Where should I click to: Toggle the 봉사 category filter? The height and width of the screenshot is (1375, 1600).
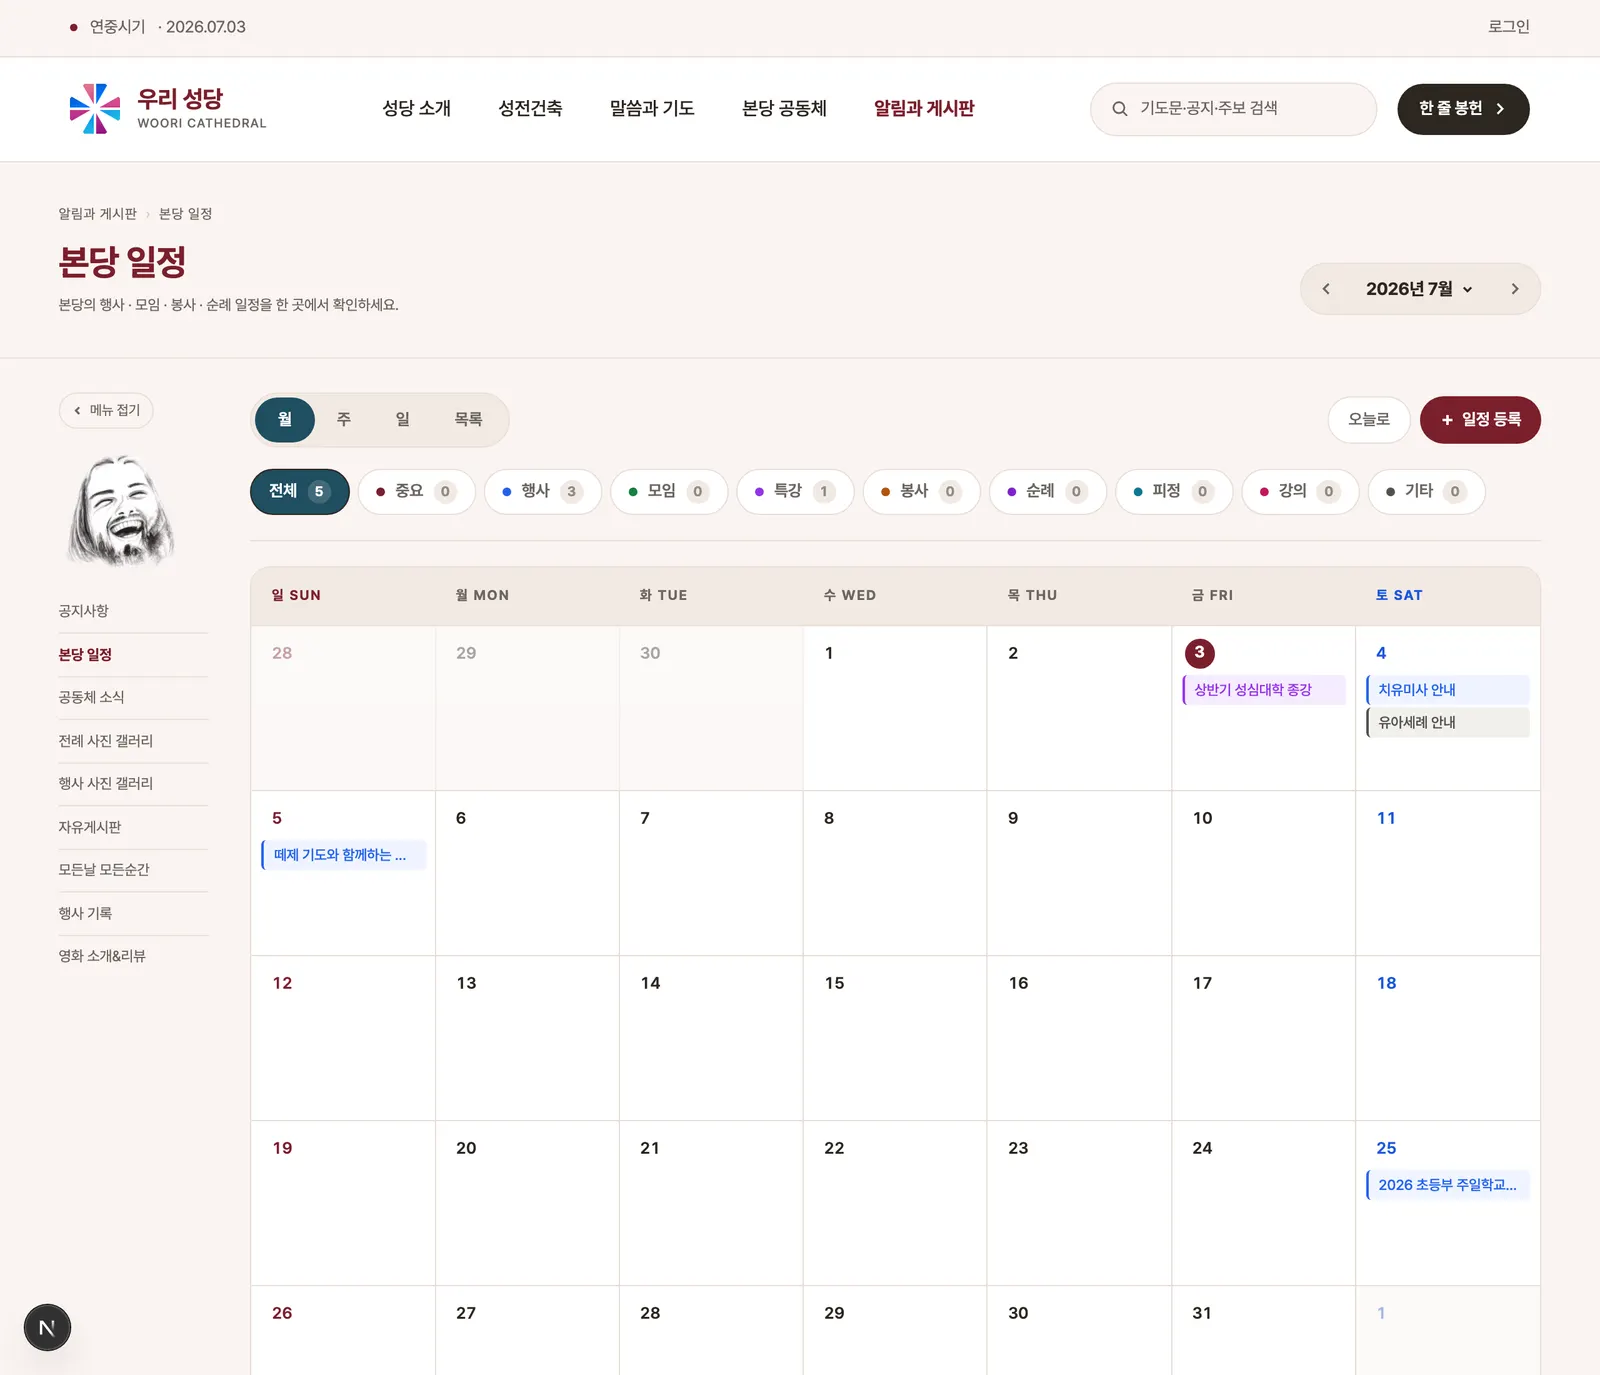[x=921, y=491]
